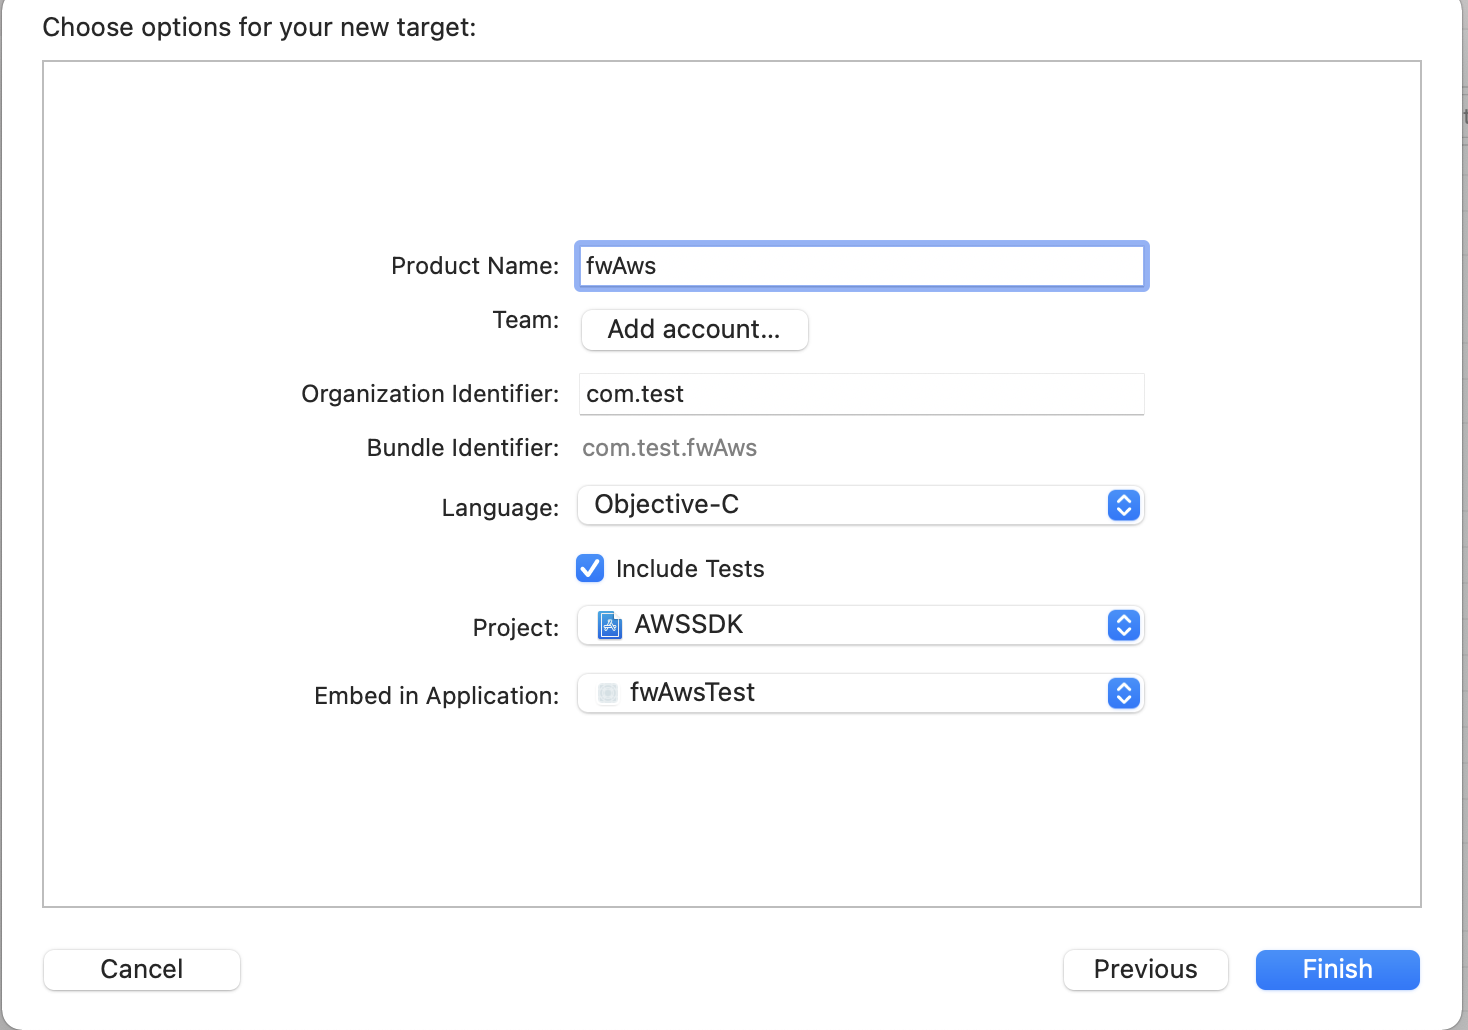Cancel the new target dialog
The image size is (1468, 1030).
(x=141, y=969)
